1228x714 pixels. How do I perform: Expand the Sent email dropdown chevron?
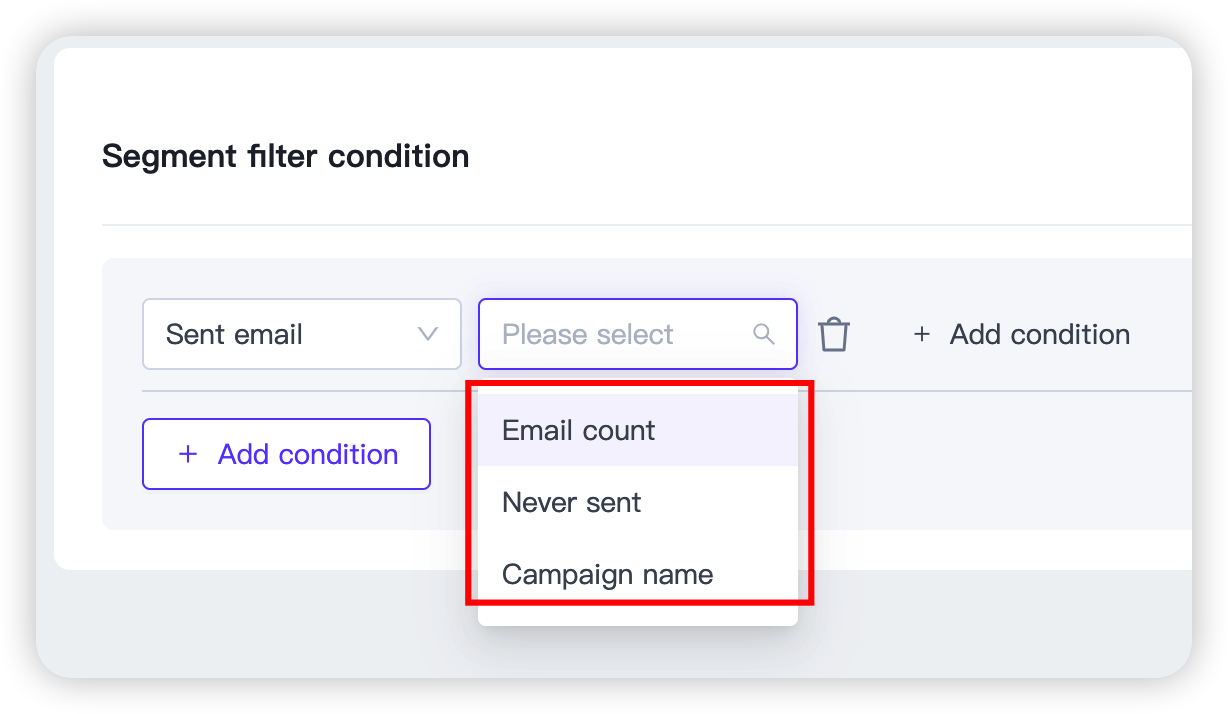(x=428, y=334)
